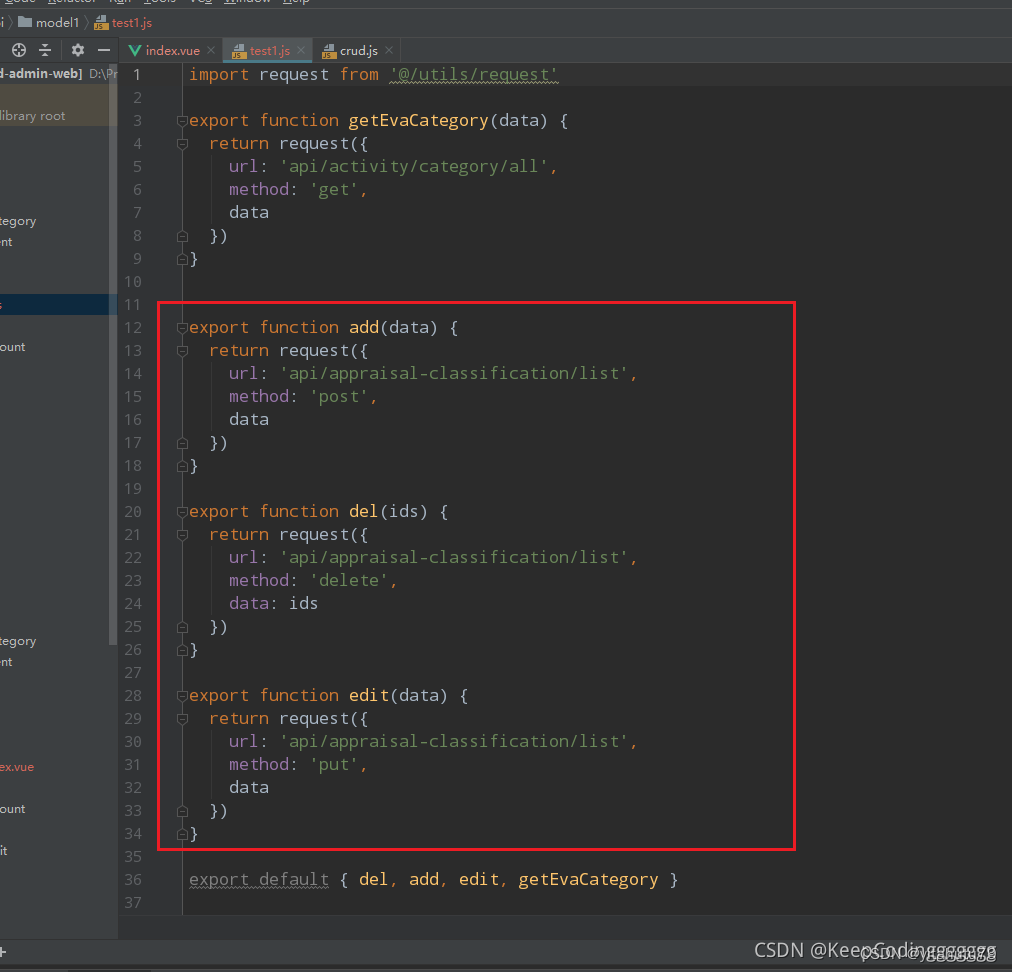This screenshot has height=972, width=1012.
Task: Place cursor on export default at line 36
Action: coord(258,880)
